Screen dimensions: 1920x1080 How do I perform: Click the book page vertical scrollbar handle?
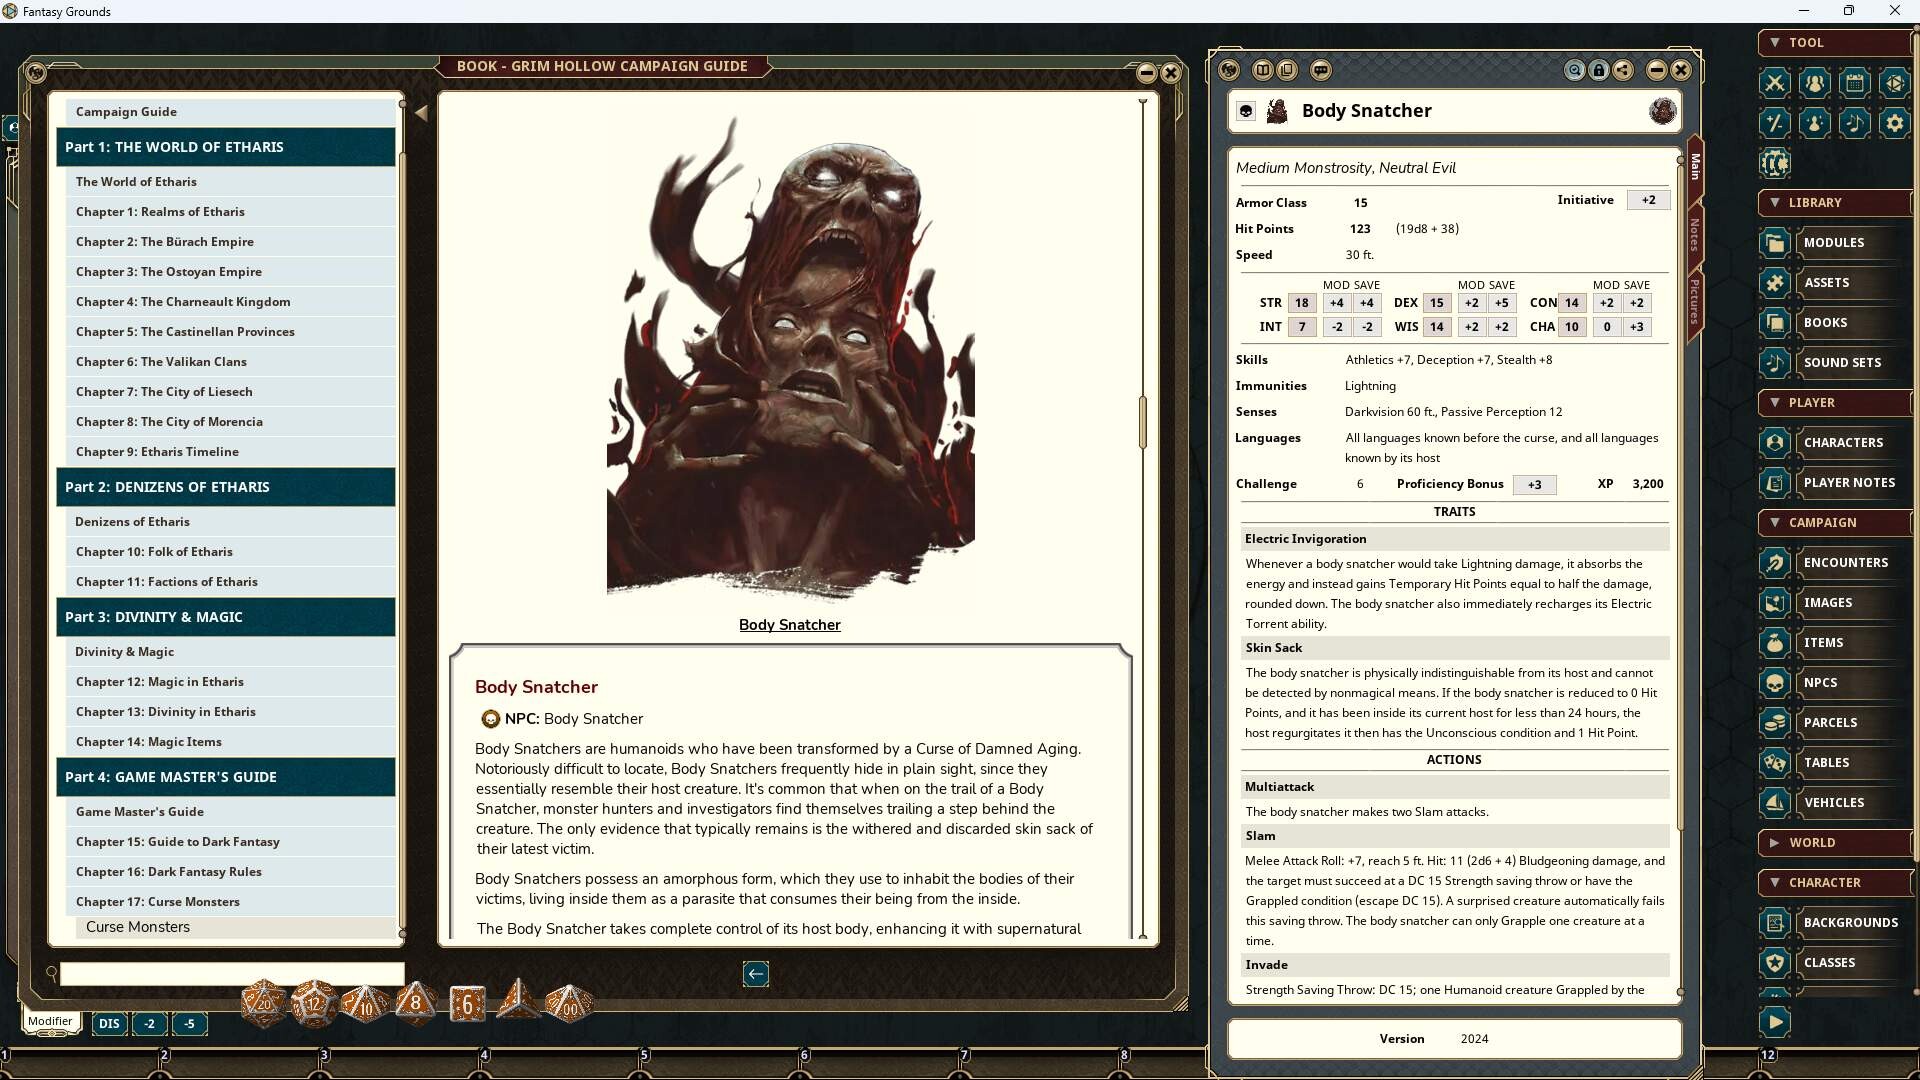pos(1142,422)
